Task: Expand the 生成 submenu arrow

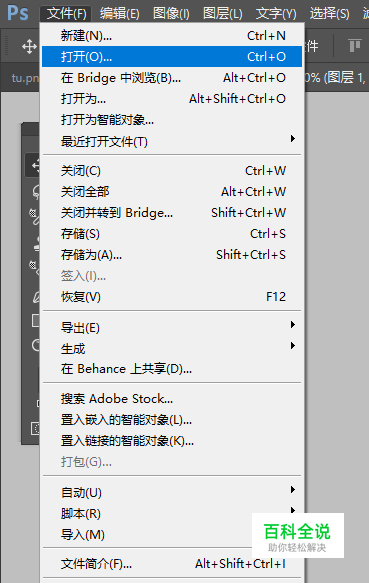Action: point(293,346)
